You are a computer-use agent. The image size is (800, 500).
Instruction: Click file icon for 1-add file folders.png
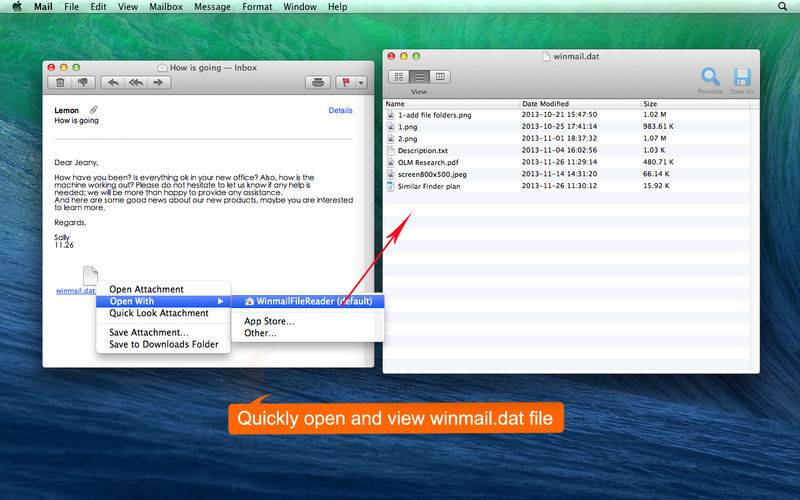pyautogui.click(x=391, y=115)
